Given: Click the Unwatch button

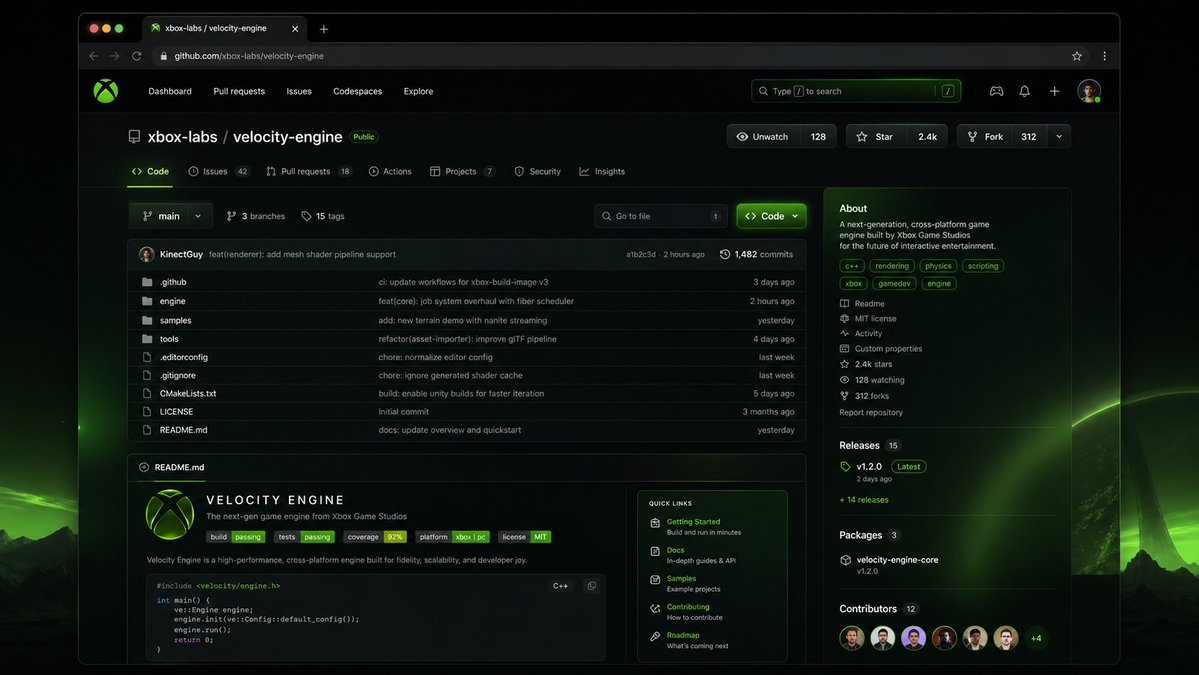Looking at the screenshot, I should point(764,137).
